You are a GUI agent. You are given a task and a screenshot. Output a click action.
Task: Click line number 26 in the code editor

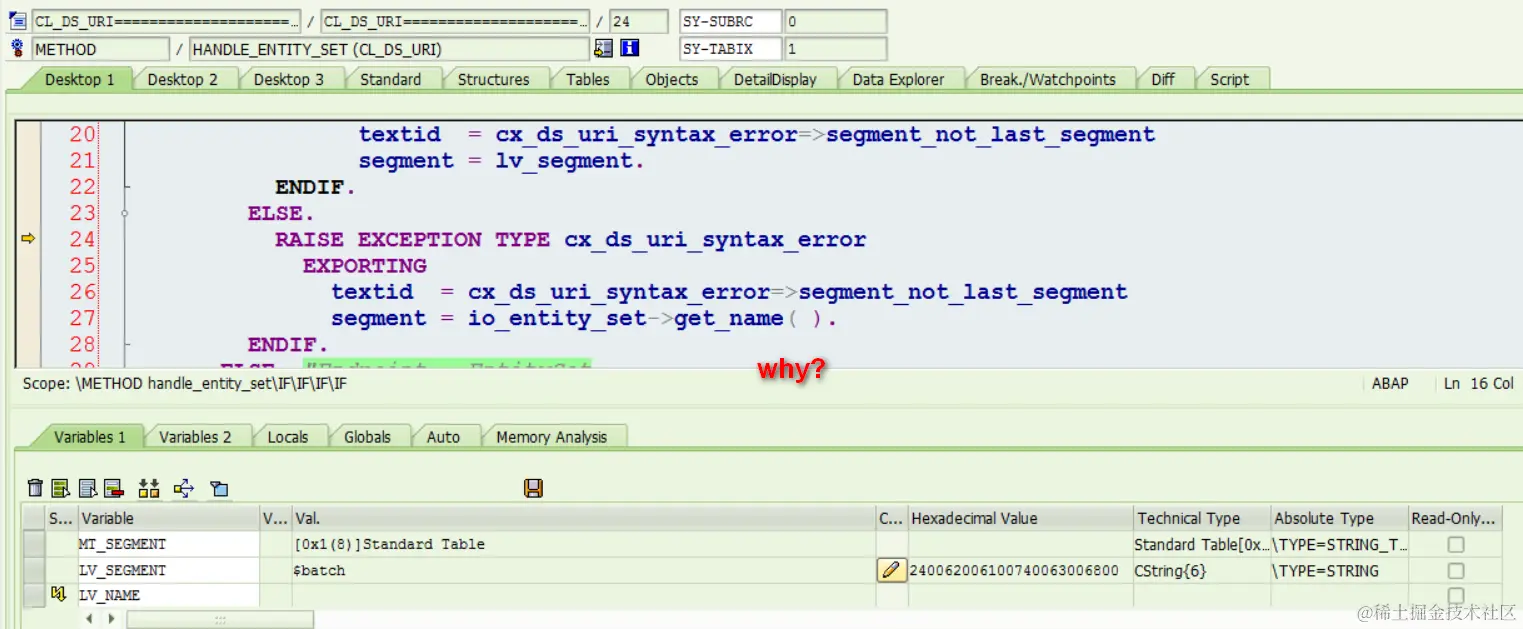click(83, 292)
